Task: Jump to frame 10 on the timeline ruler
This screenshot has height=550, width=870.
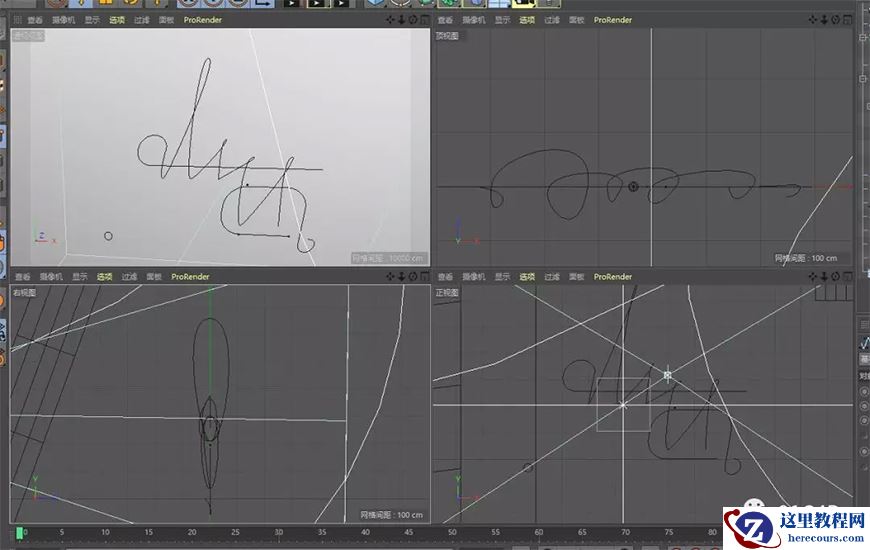Action: pos(105,532)
